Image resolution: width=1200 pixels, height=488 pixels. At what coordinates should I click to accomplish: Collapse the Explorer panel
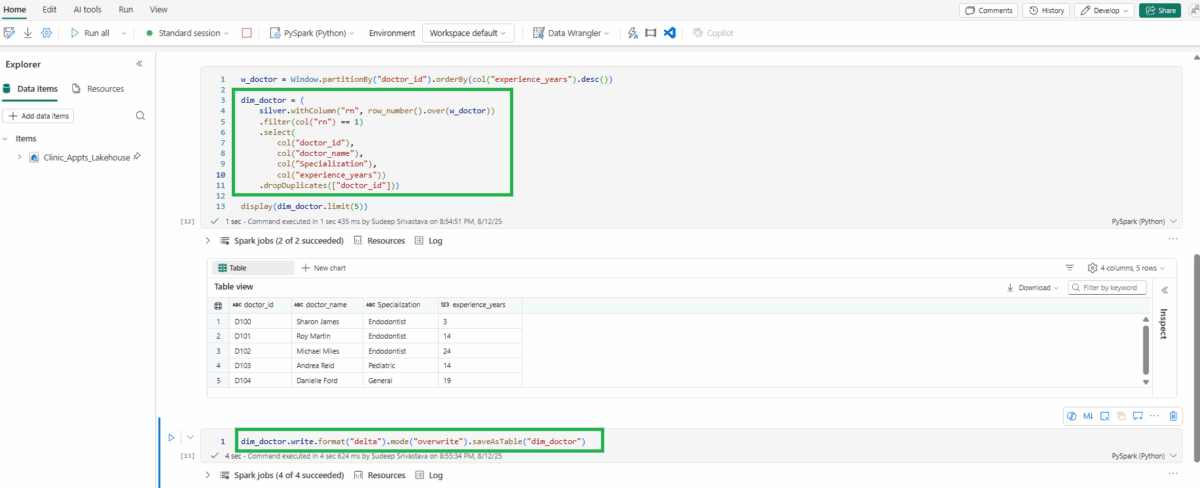tap(139, 64)
